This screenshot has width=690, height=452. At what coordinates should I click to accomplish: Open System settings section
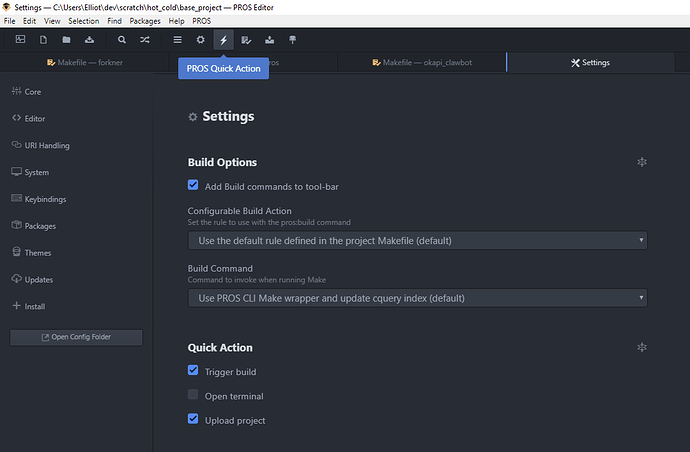point(30,172)
